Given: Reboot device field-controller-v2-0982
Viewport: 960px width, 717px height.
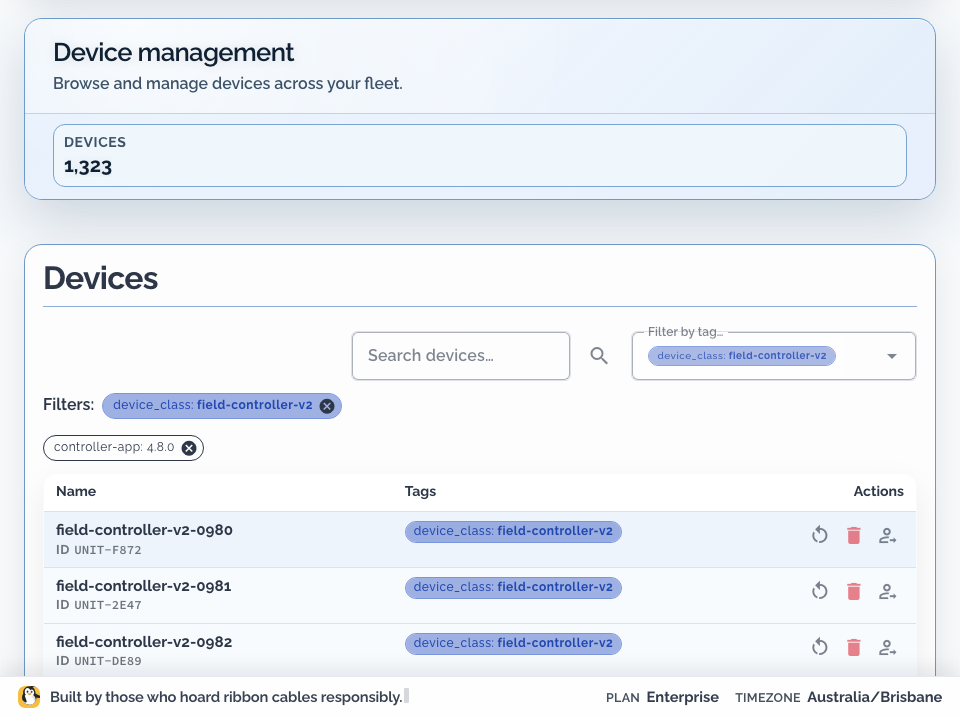Looking at the screenshot, I should 819,647.
